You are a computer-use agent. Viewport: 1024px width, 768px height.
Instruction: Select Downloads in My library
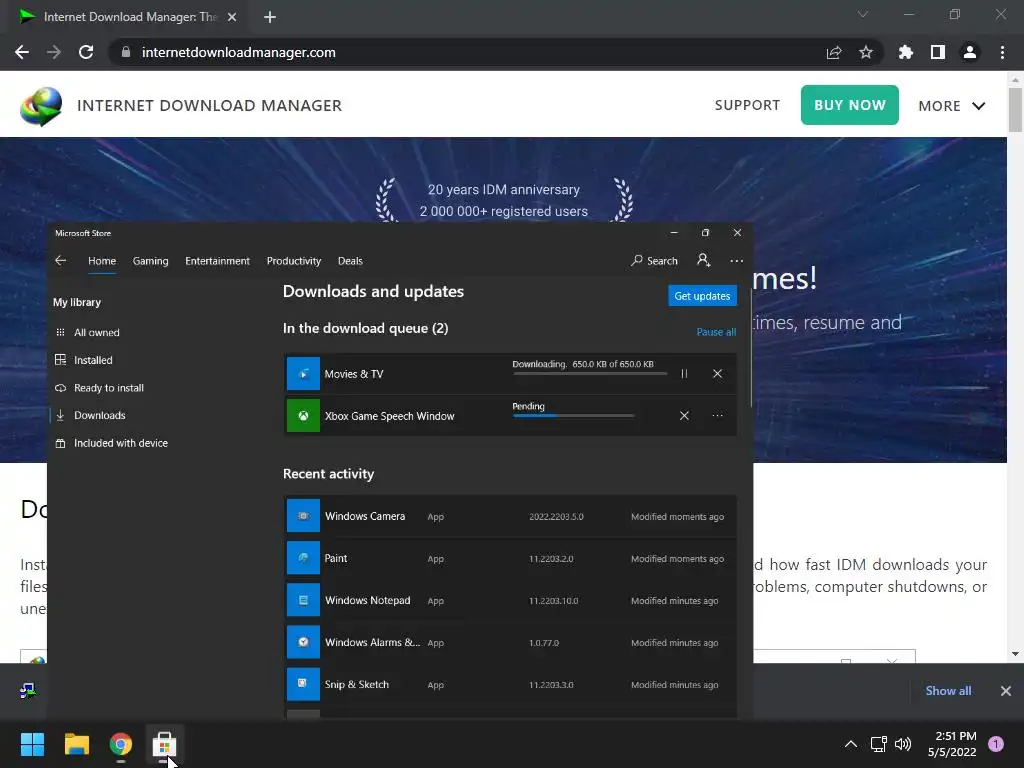[x=90, y=415]
